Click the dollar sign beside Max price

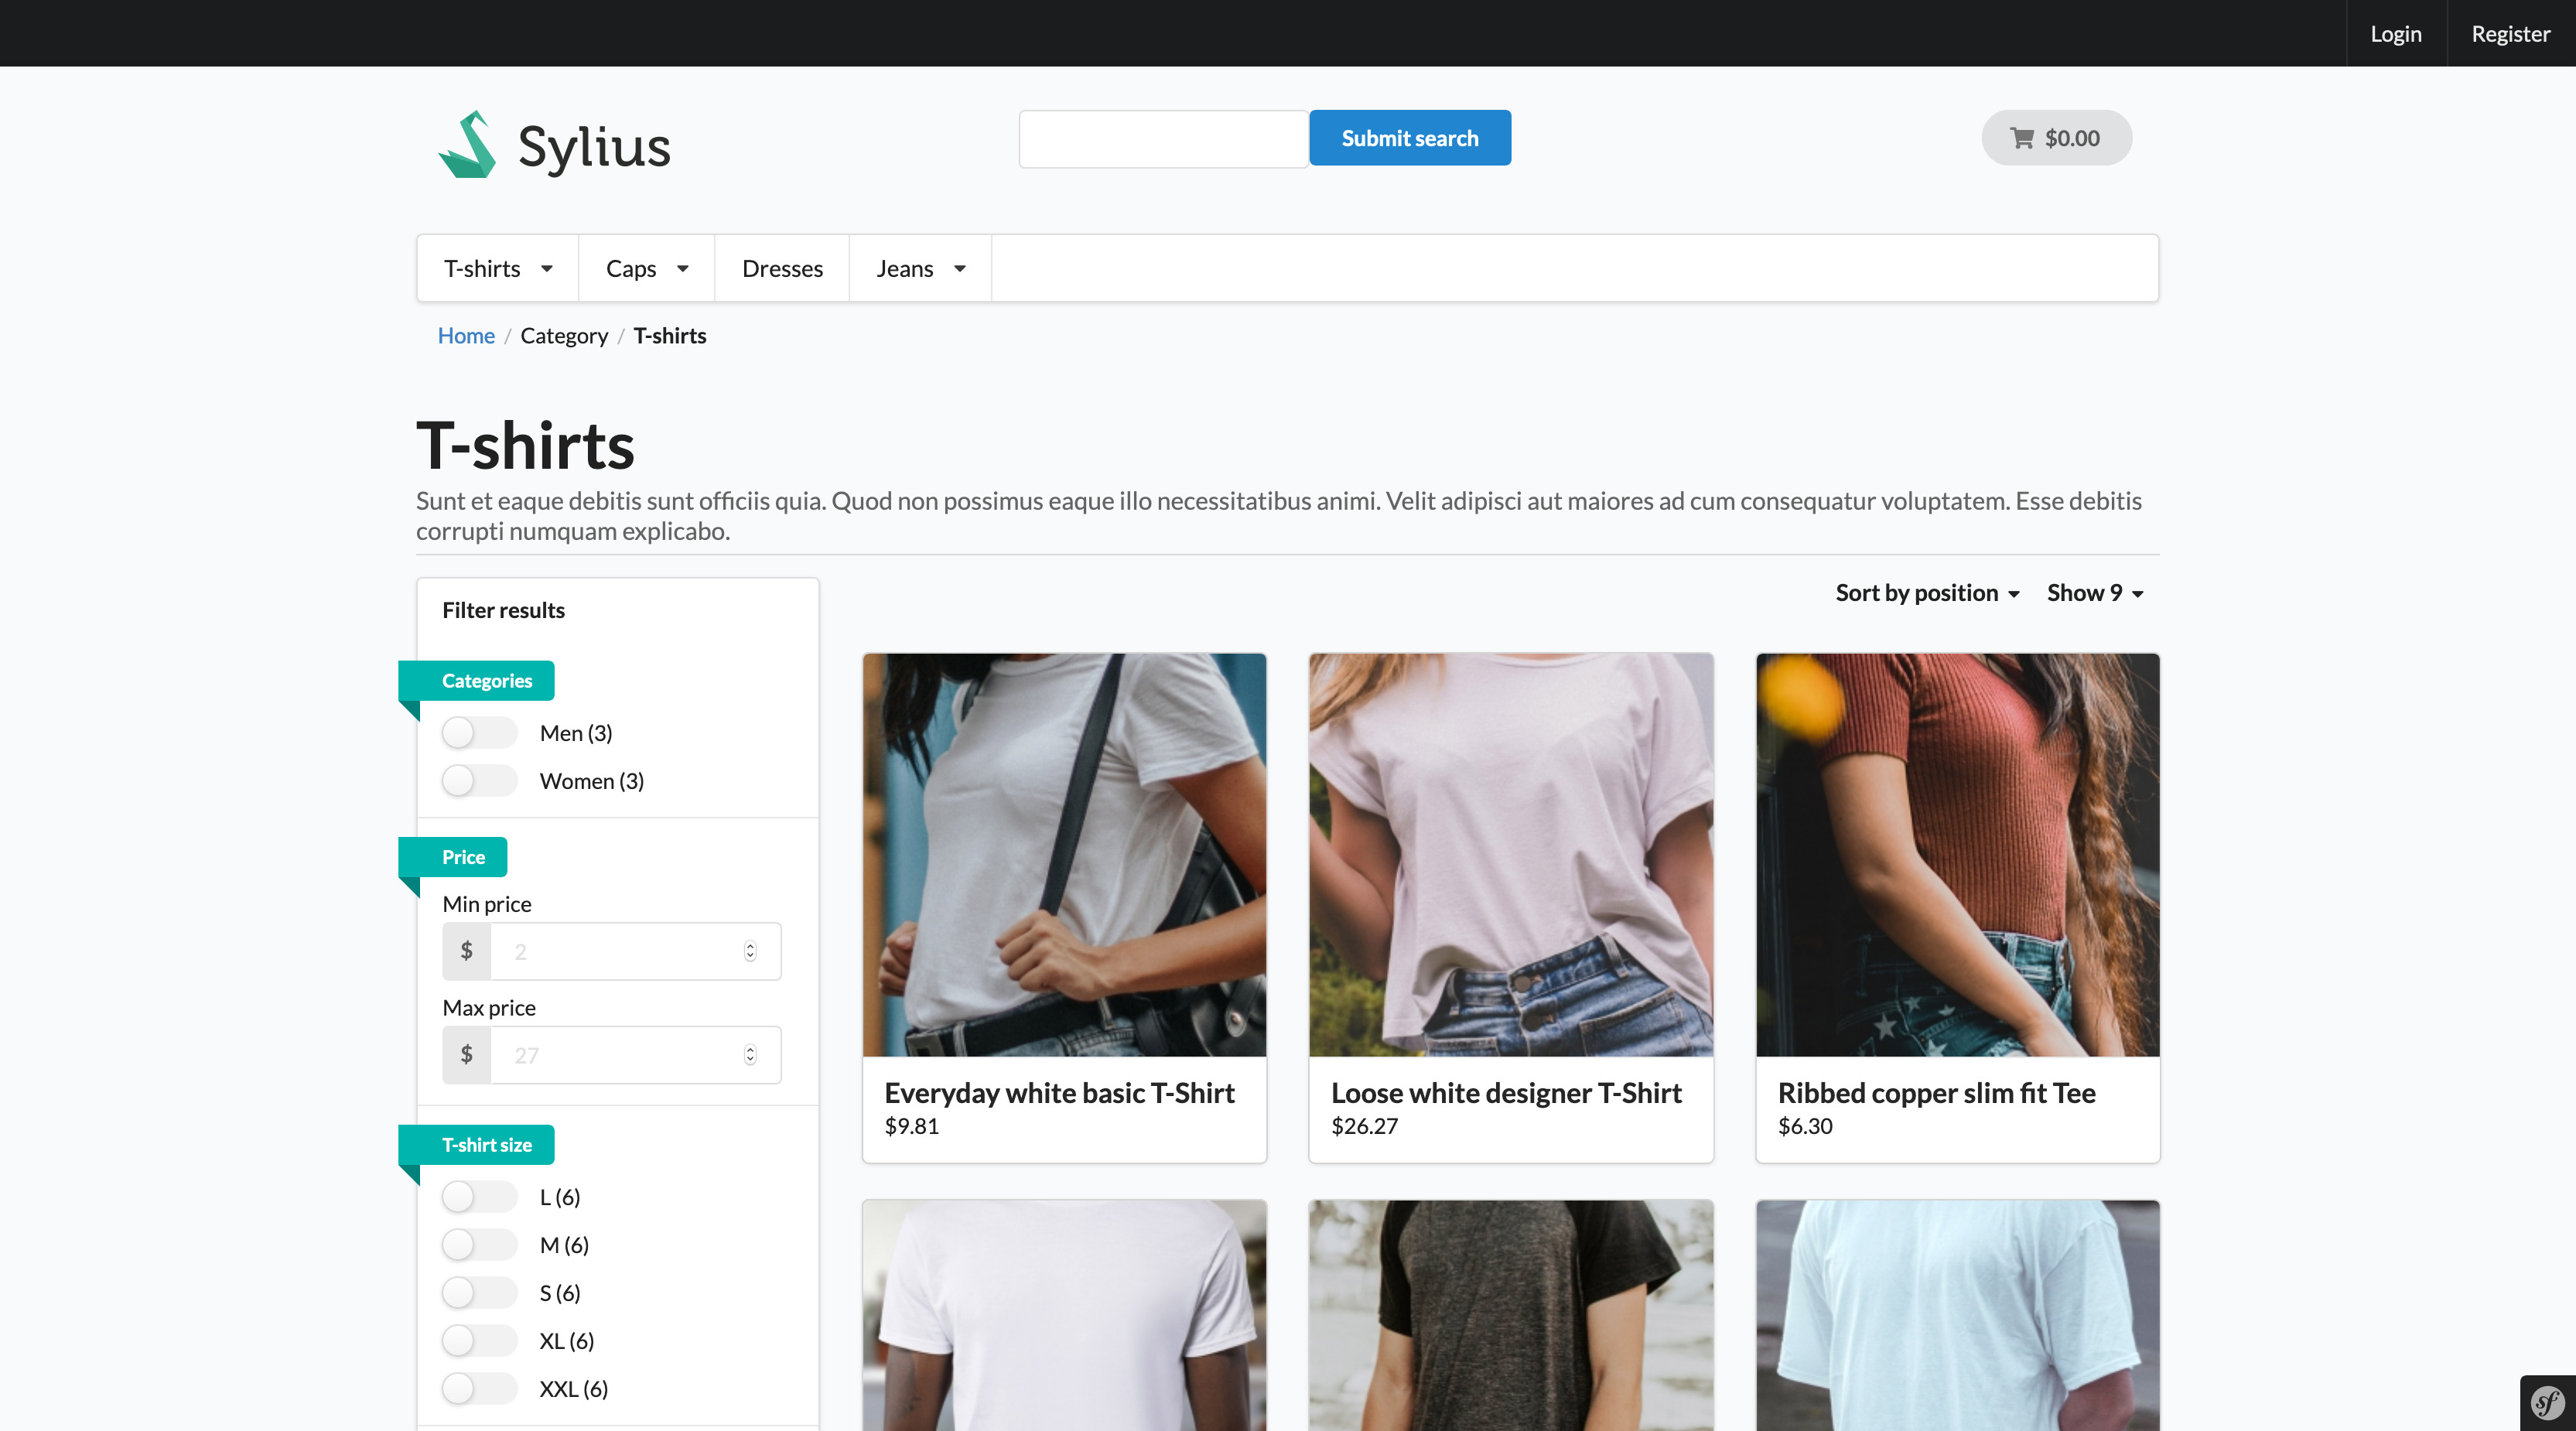[466, 1055]
